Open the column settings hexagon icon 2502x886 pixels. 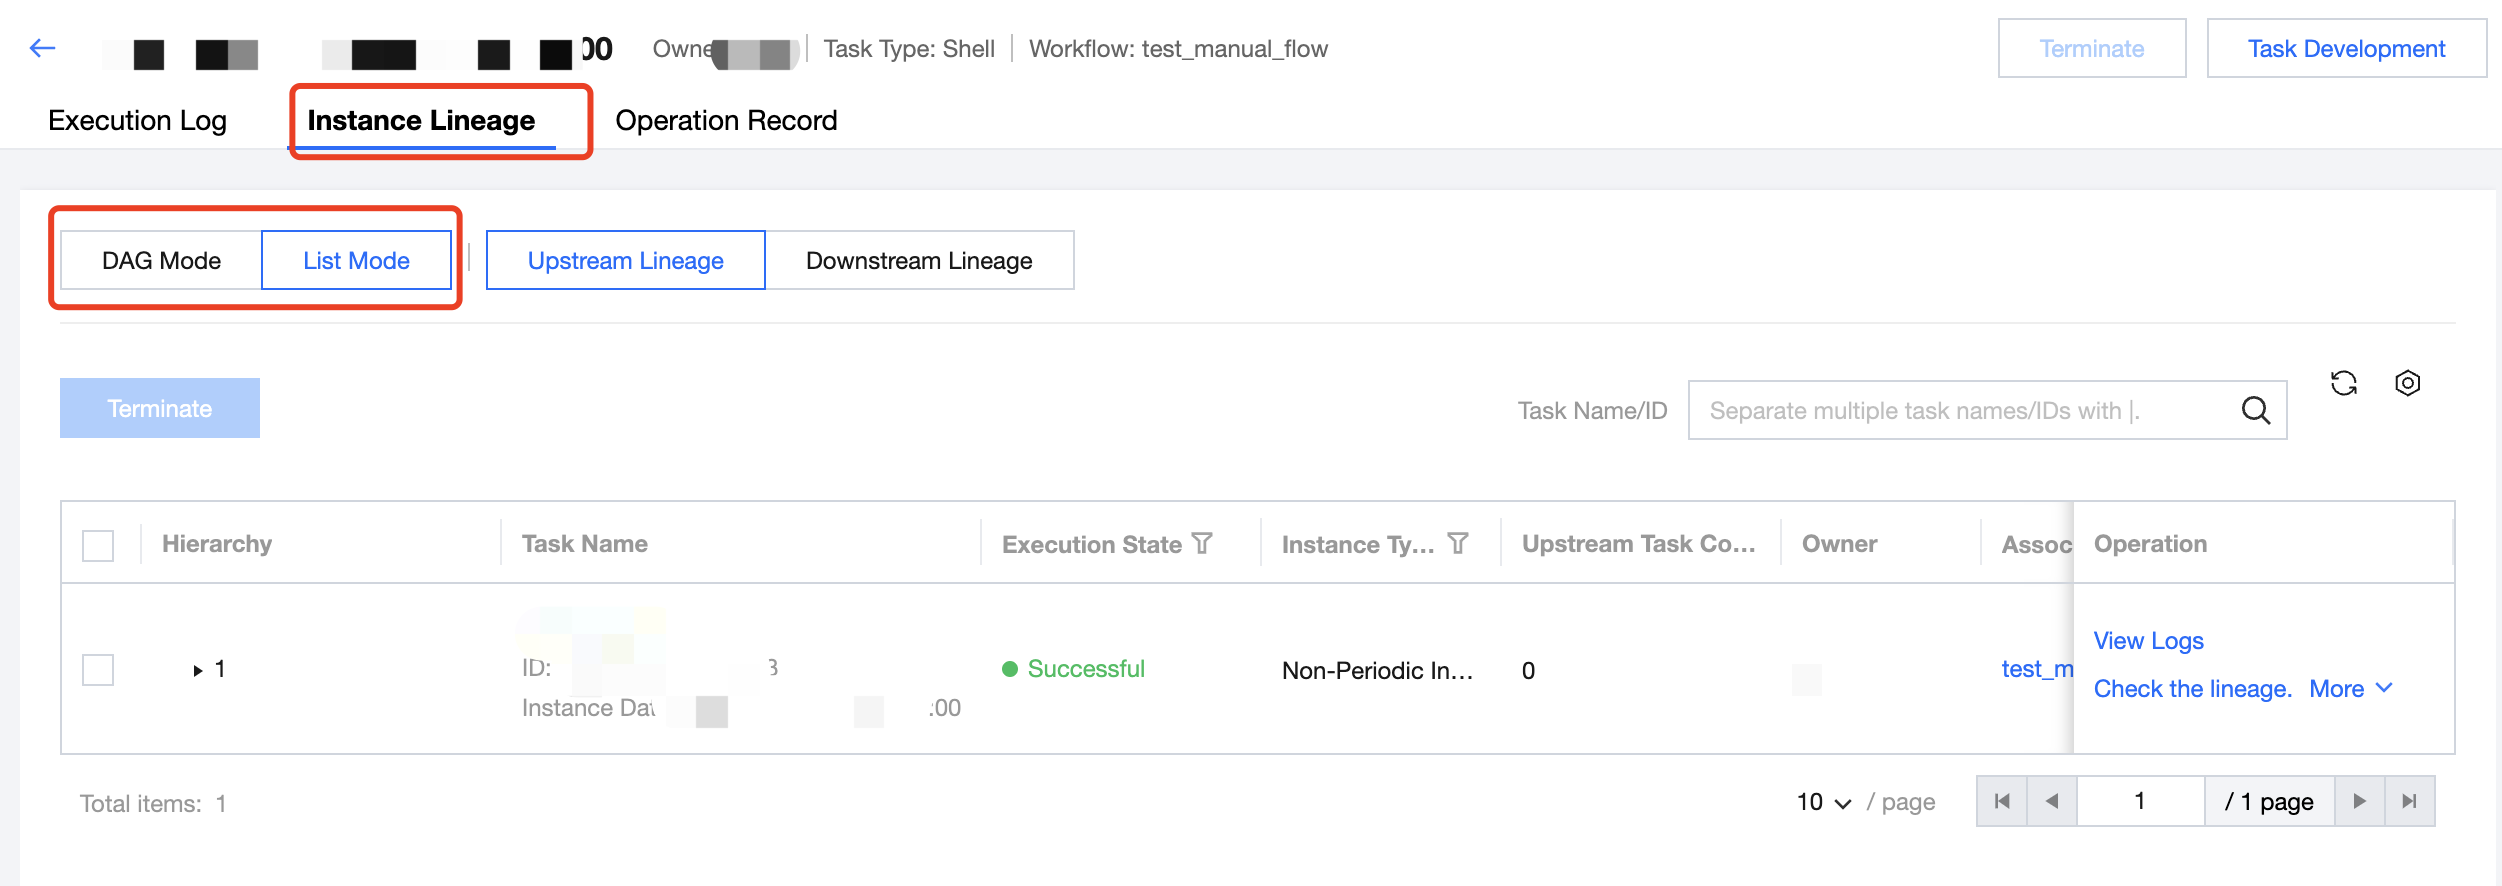pyautogui.click(x=2408, y=383)
